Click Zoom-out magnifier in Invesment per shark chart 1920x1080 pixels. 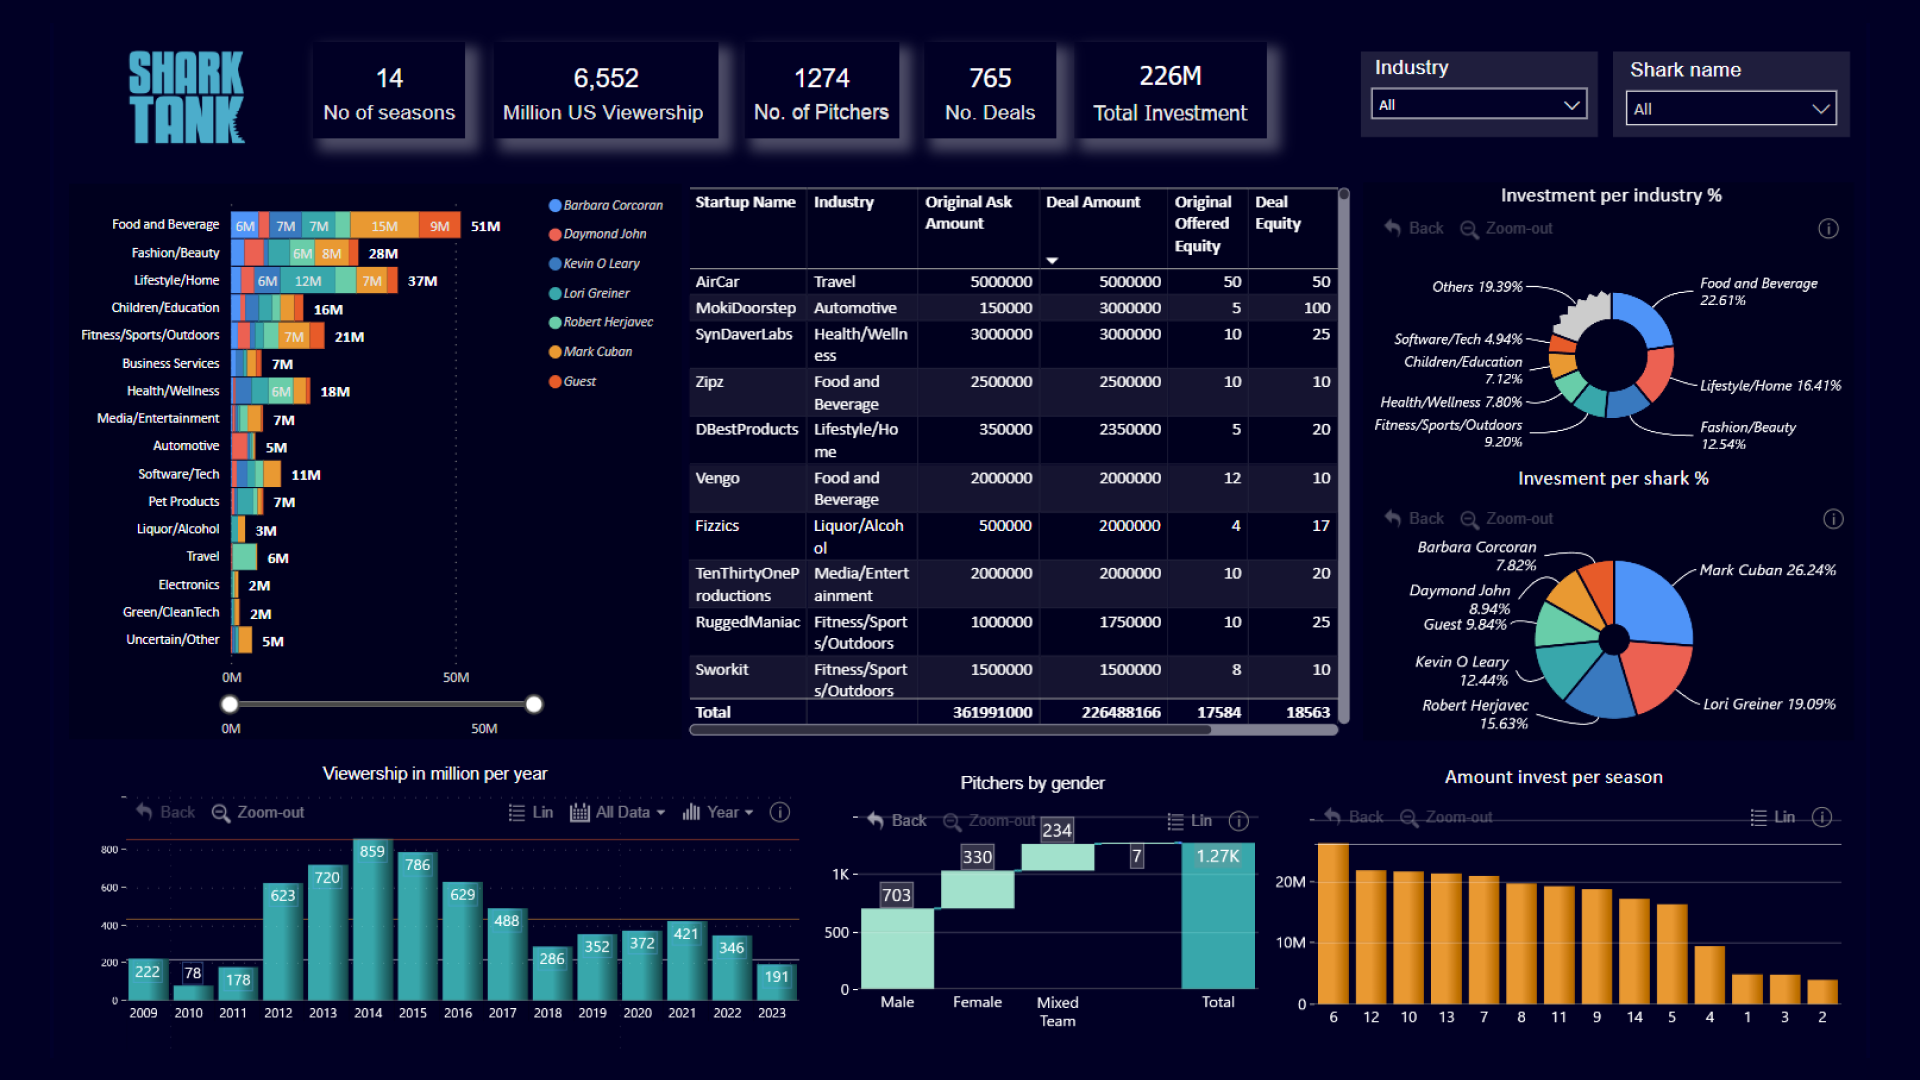point(1469,519)
